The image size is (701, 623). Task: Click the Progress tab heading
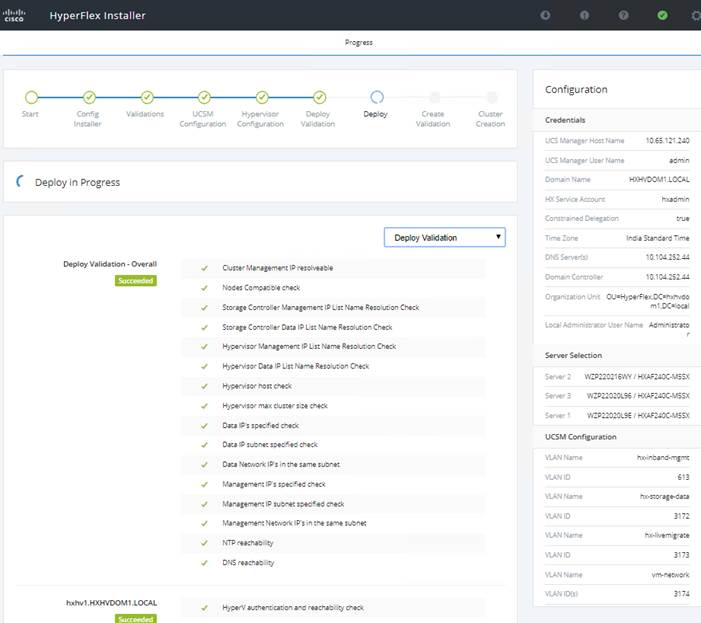[x=358, y=43]
